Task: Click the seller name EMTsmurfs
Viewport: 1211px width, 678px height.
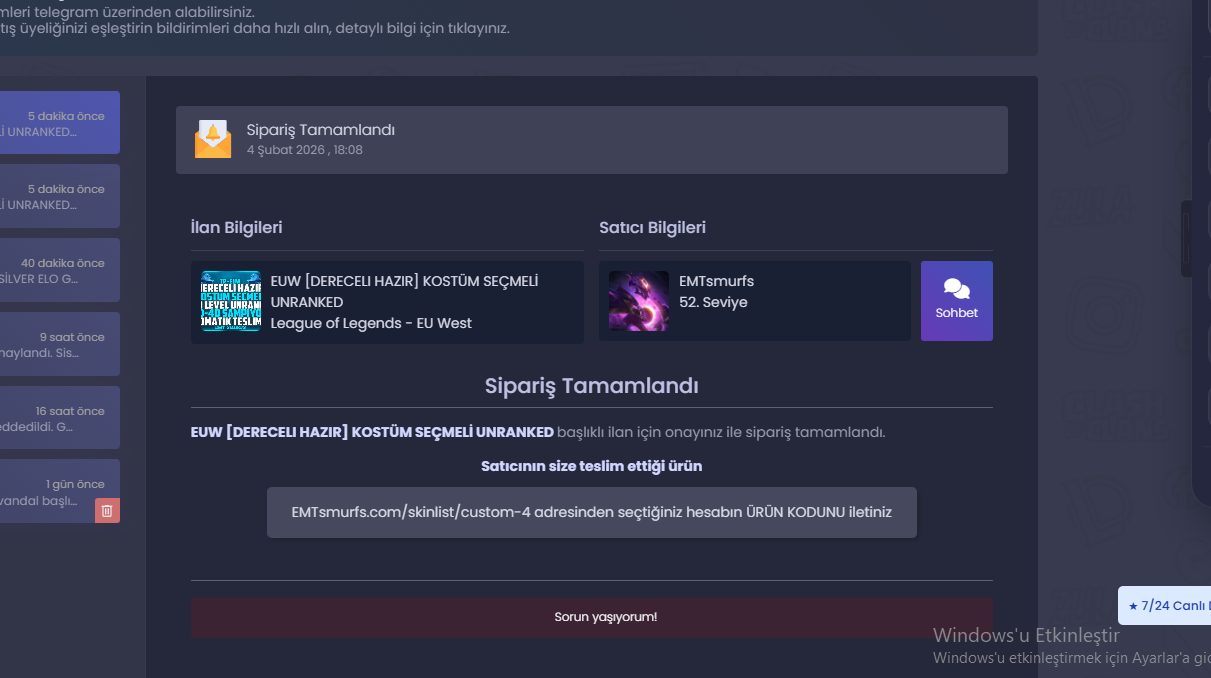Action: (x=716, y=281)
